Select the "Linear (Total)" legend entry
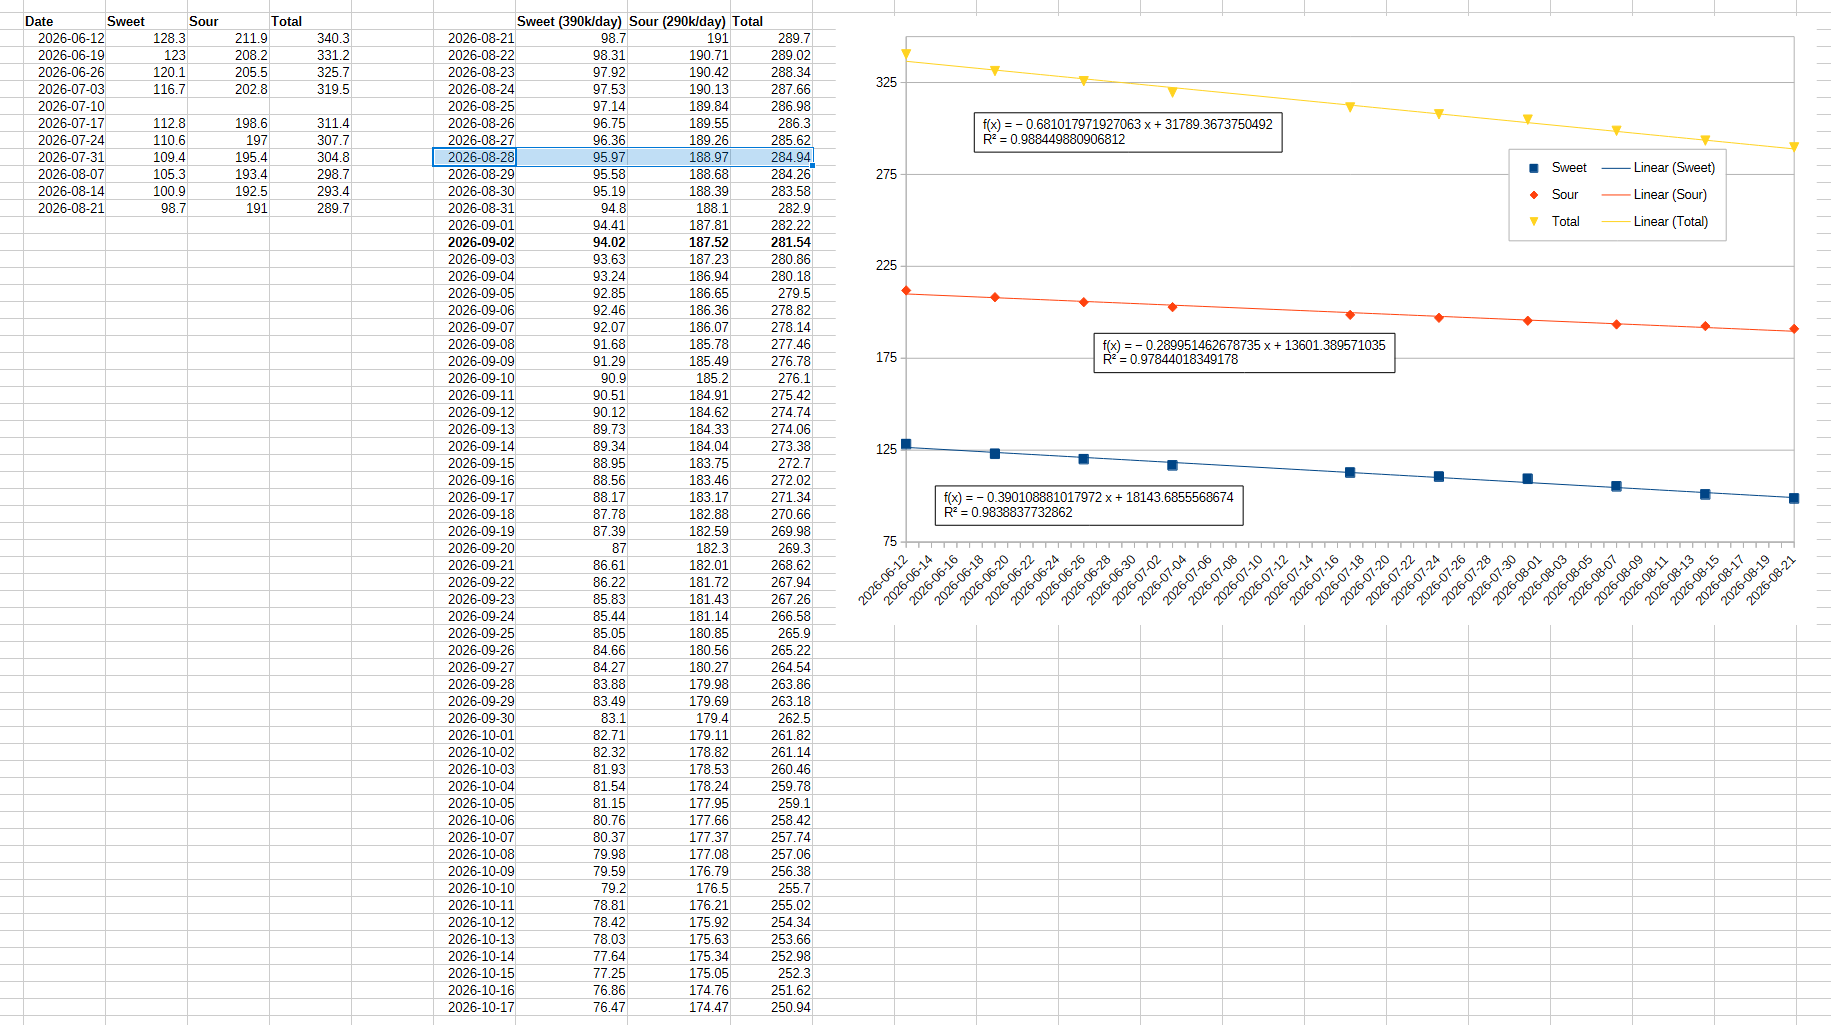This screenshot has width=1831, height=1025. [1655, 222]
